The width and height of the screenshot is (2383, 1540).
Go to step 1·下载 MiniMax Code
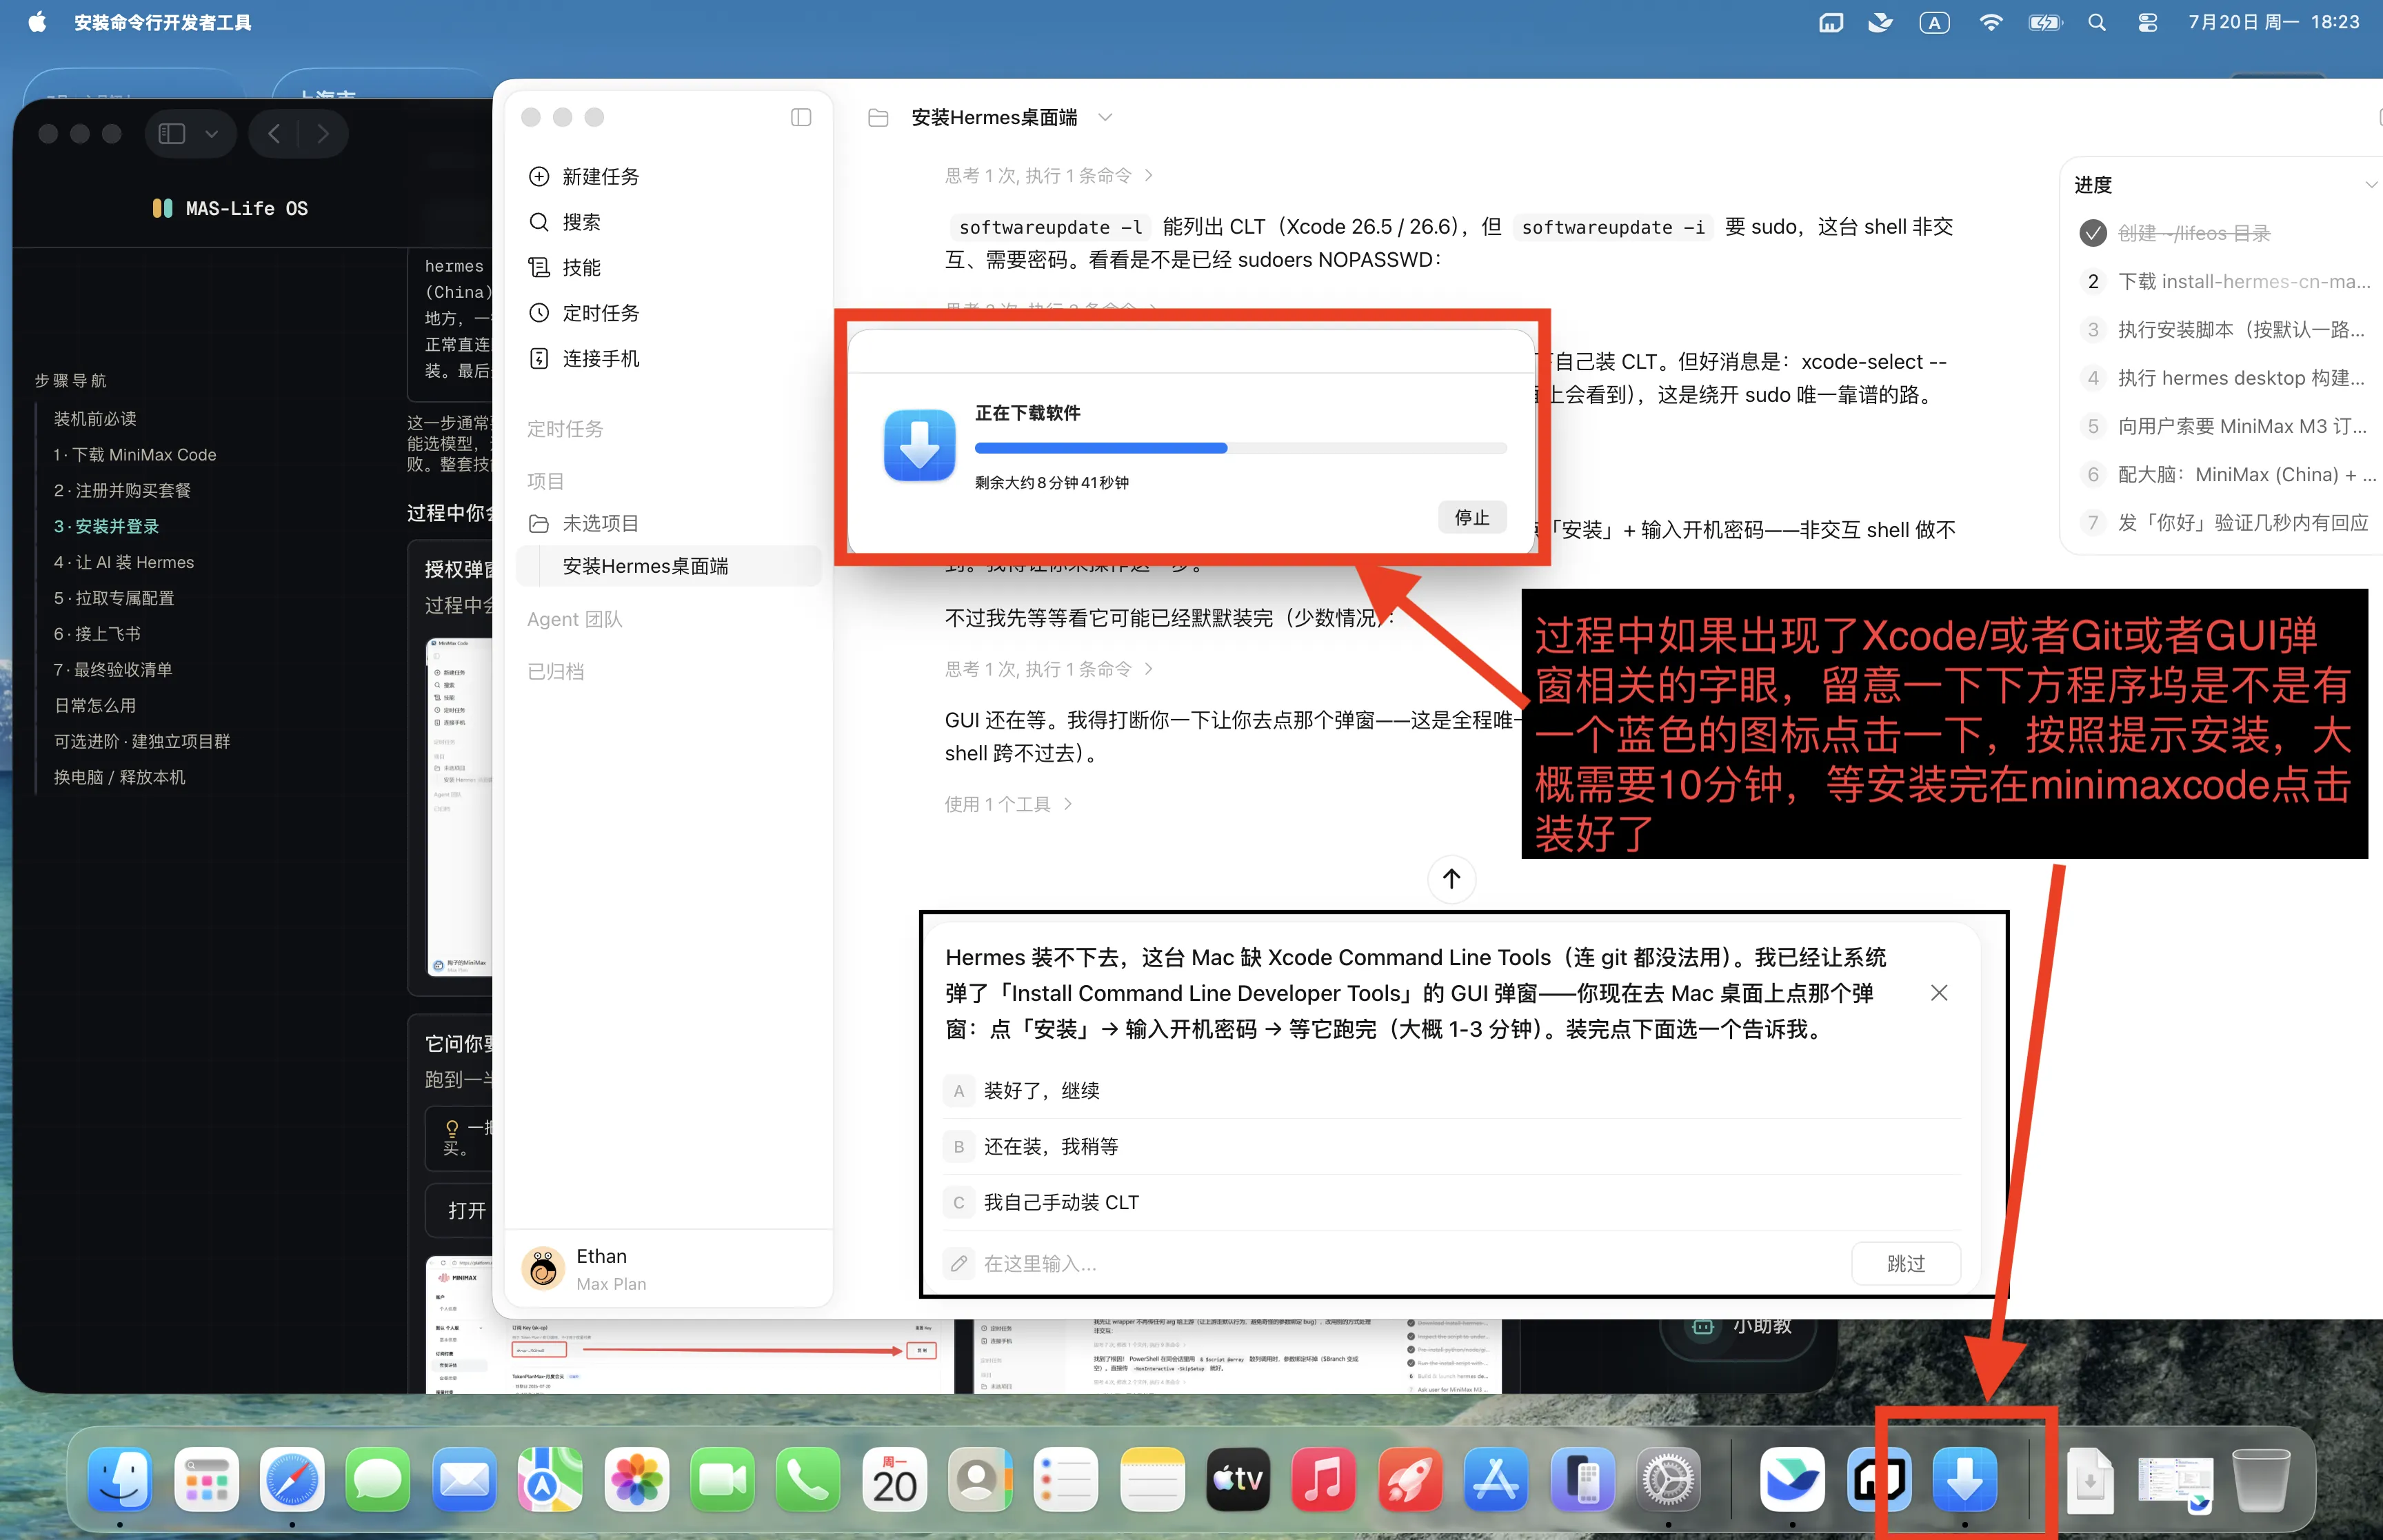pyautogui.click(x=135, y=455)
